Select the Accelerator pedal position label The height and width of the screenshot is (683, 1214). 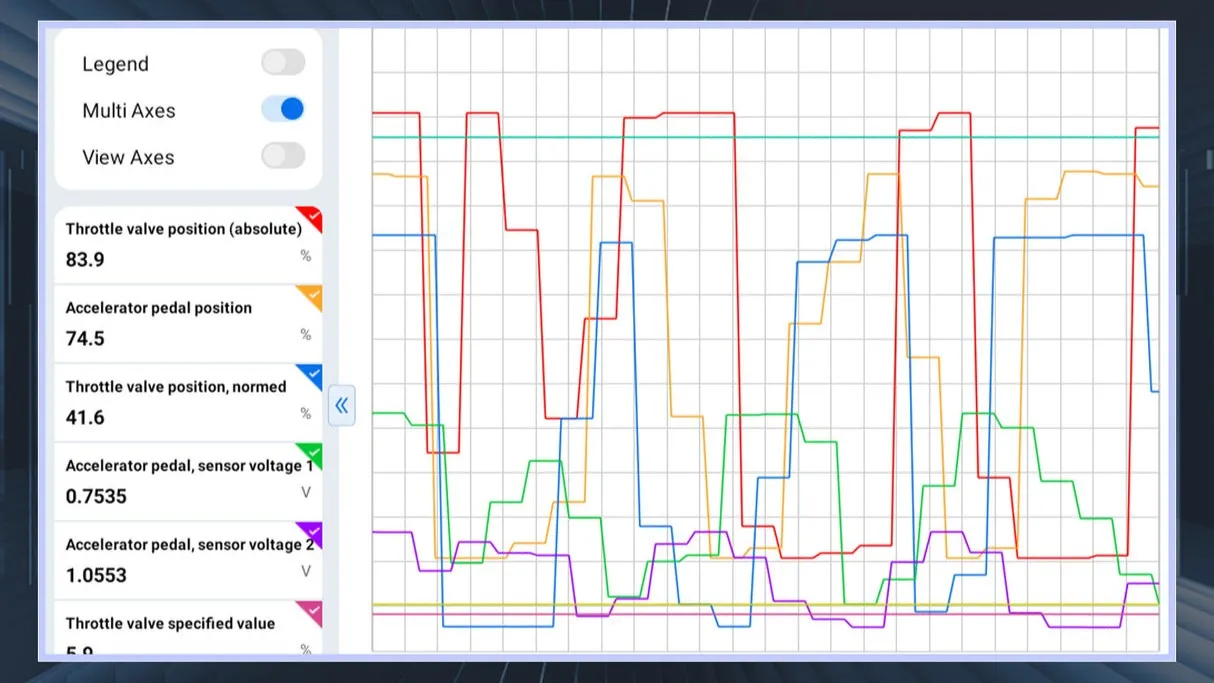point(158,308)
